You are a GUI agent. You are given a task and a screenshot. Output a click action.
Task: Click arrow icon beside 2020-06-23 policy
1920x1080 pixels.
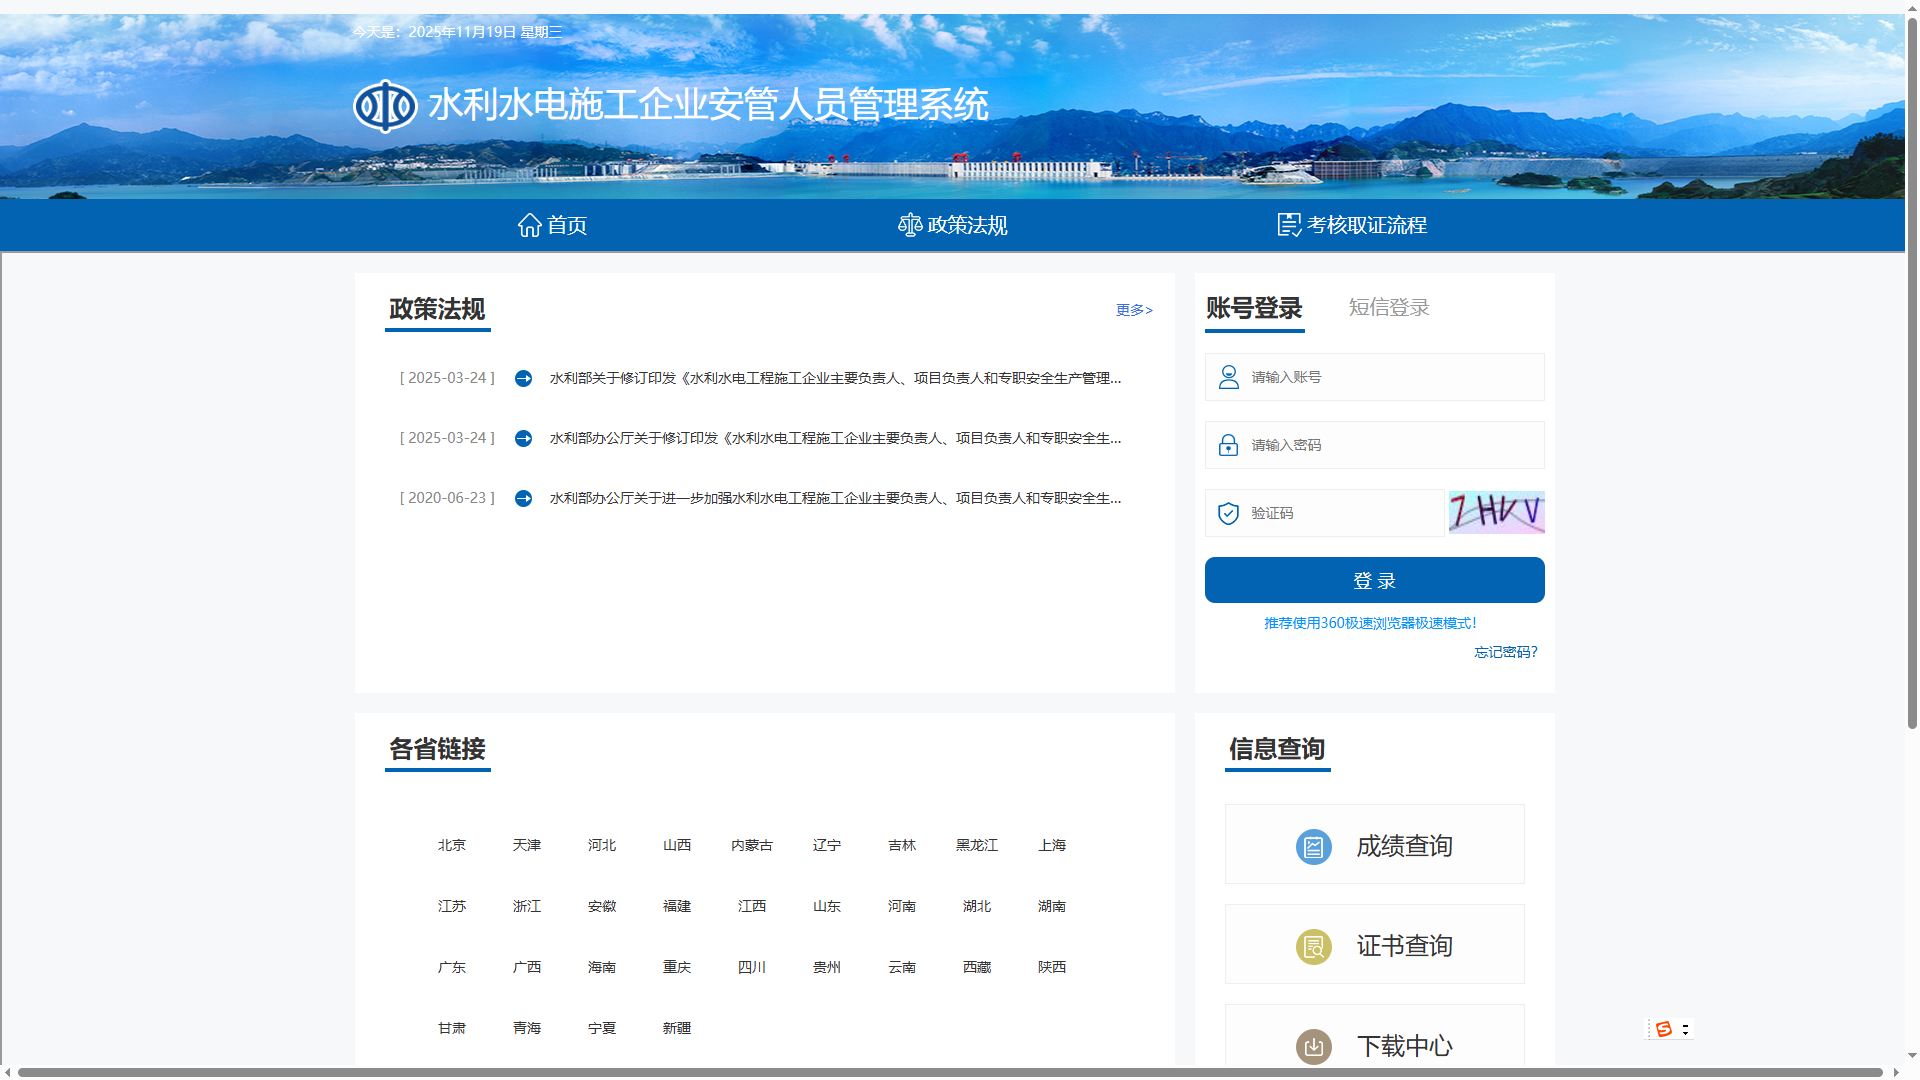point(523,498)
